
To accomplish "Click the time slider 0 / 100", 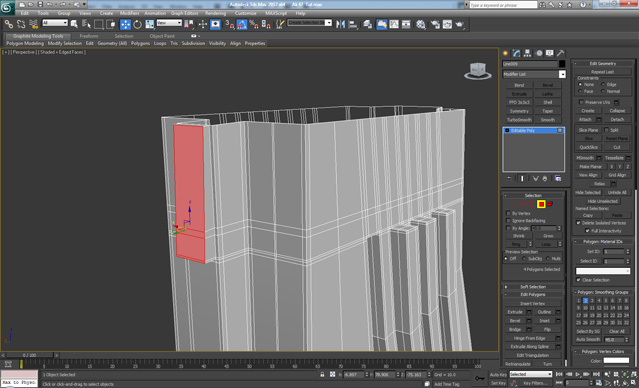I will [29, 355].
